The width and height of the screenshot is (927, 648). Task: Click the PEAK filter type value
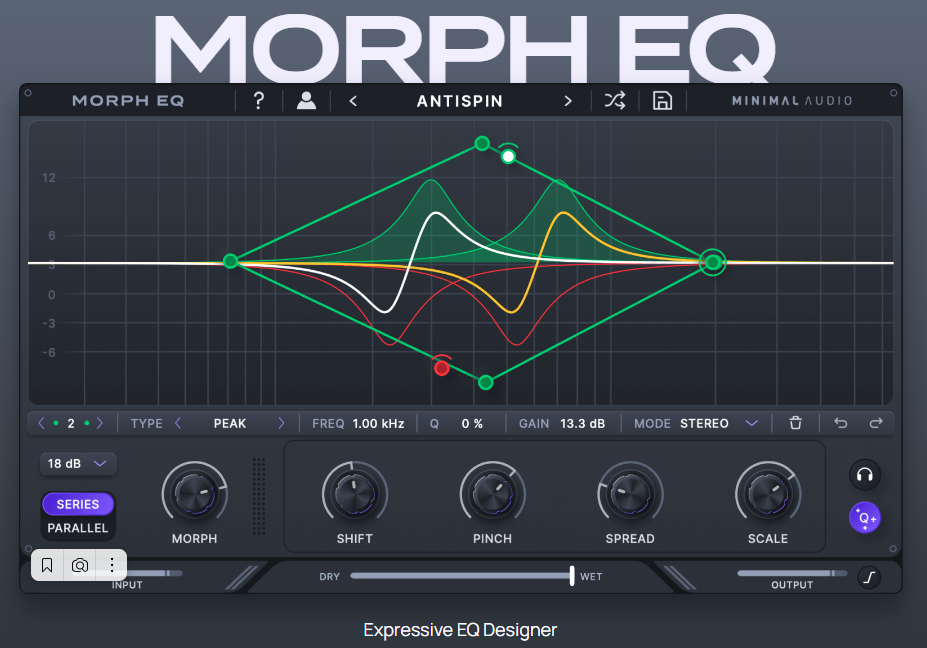[x=229, y=423]
